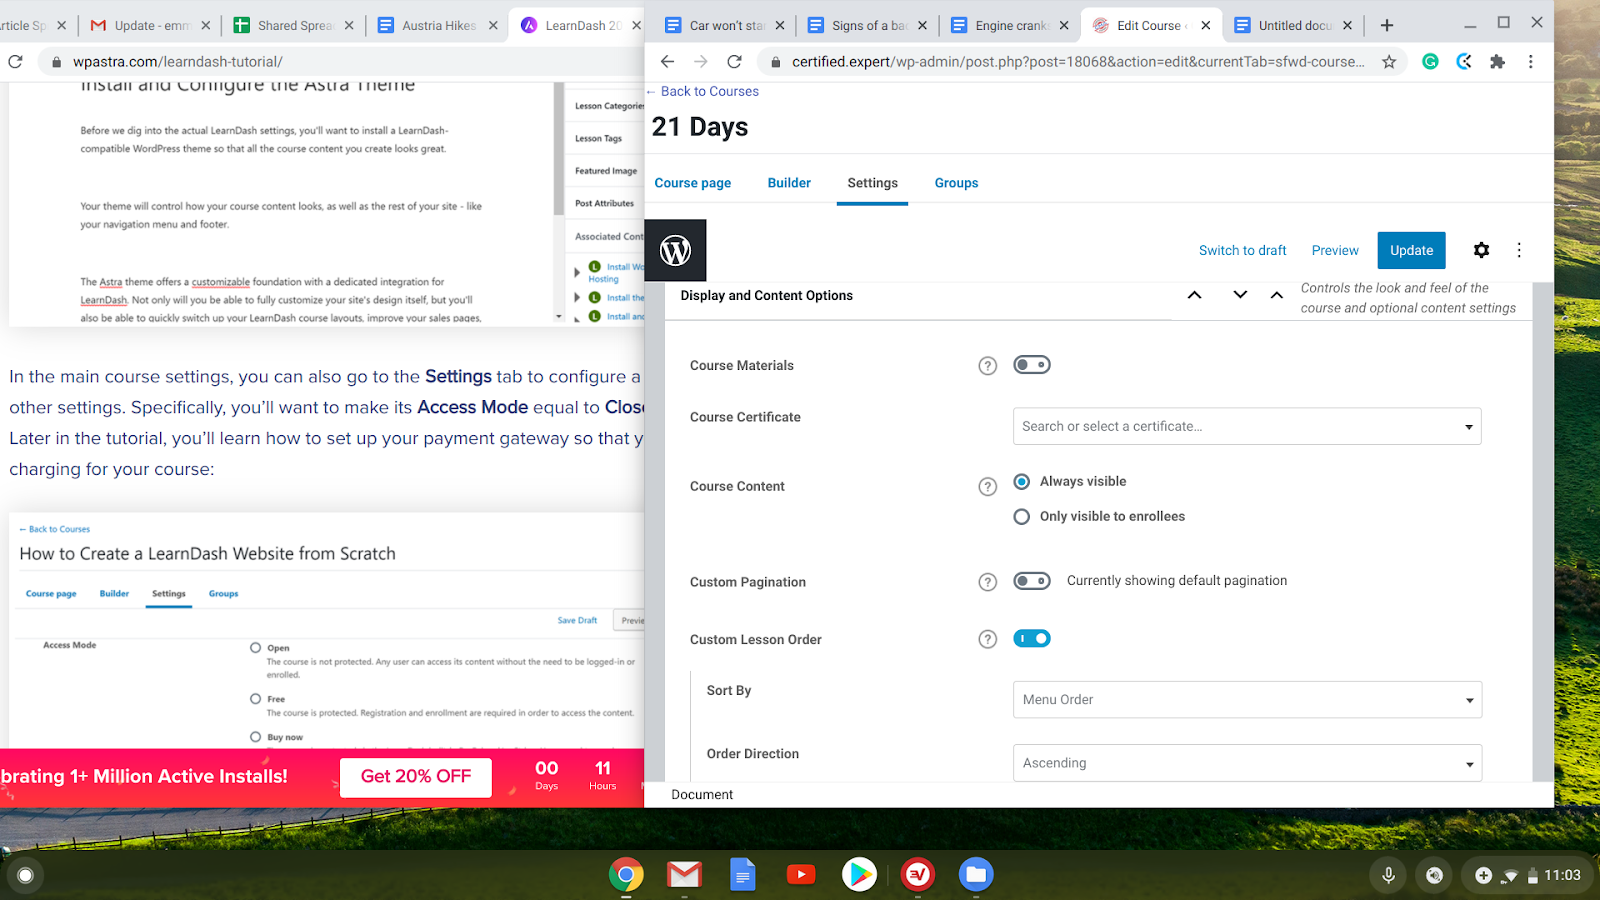This screenshot has width=1600, height=900.
Task: Open help for Custom Lesson Order
Action: pyautogui.click(x=987, y=639)
